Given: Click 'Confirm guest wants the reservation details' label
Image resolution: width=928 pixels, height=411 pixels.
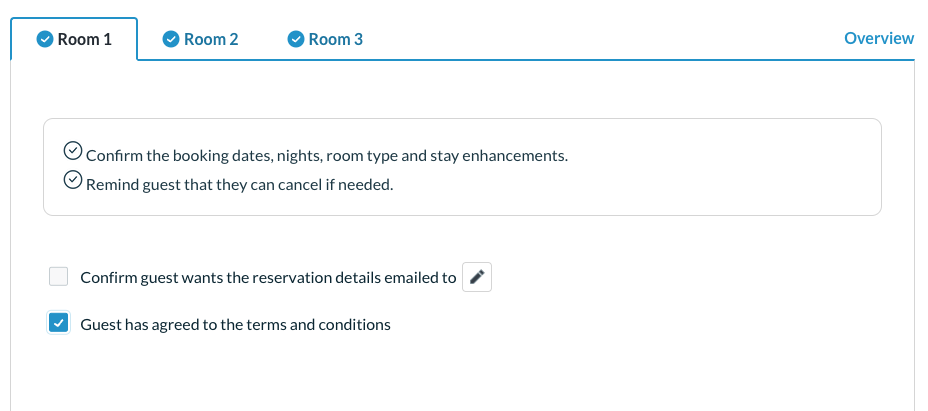Looking at the screenshot, I should pyautogui.click(x=267, y=278).
